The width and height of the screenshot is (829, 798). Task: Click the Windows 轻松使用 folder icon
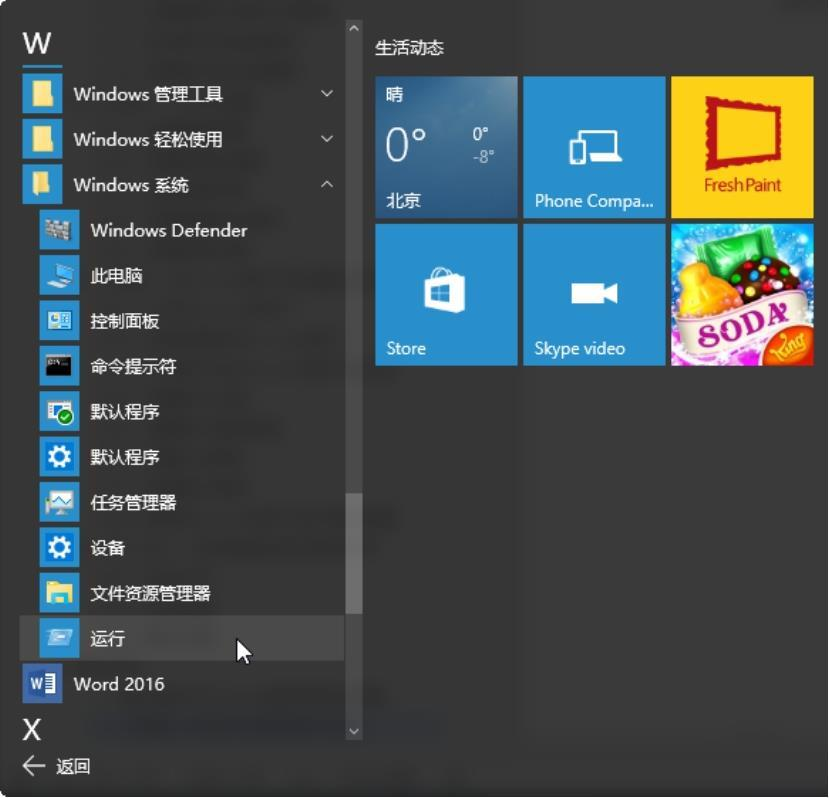[x=42, y=139]
